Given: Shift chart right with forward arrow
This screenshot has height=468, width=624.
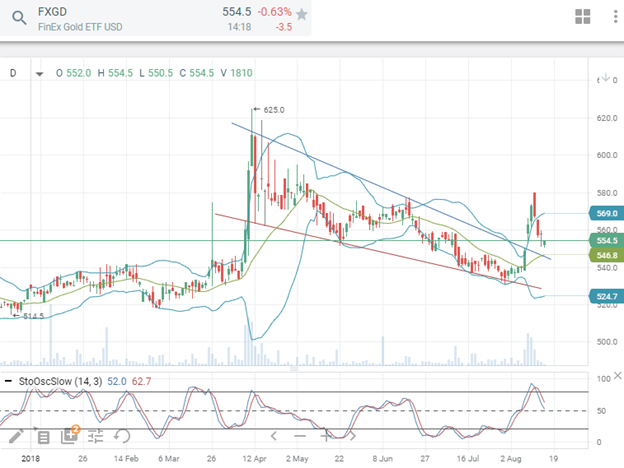Looking at the screenshot, I should click(353, 436).
